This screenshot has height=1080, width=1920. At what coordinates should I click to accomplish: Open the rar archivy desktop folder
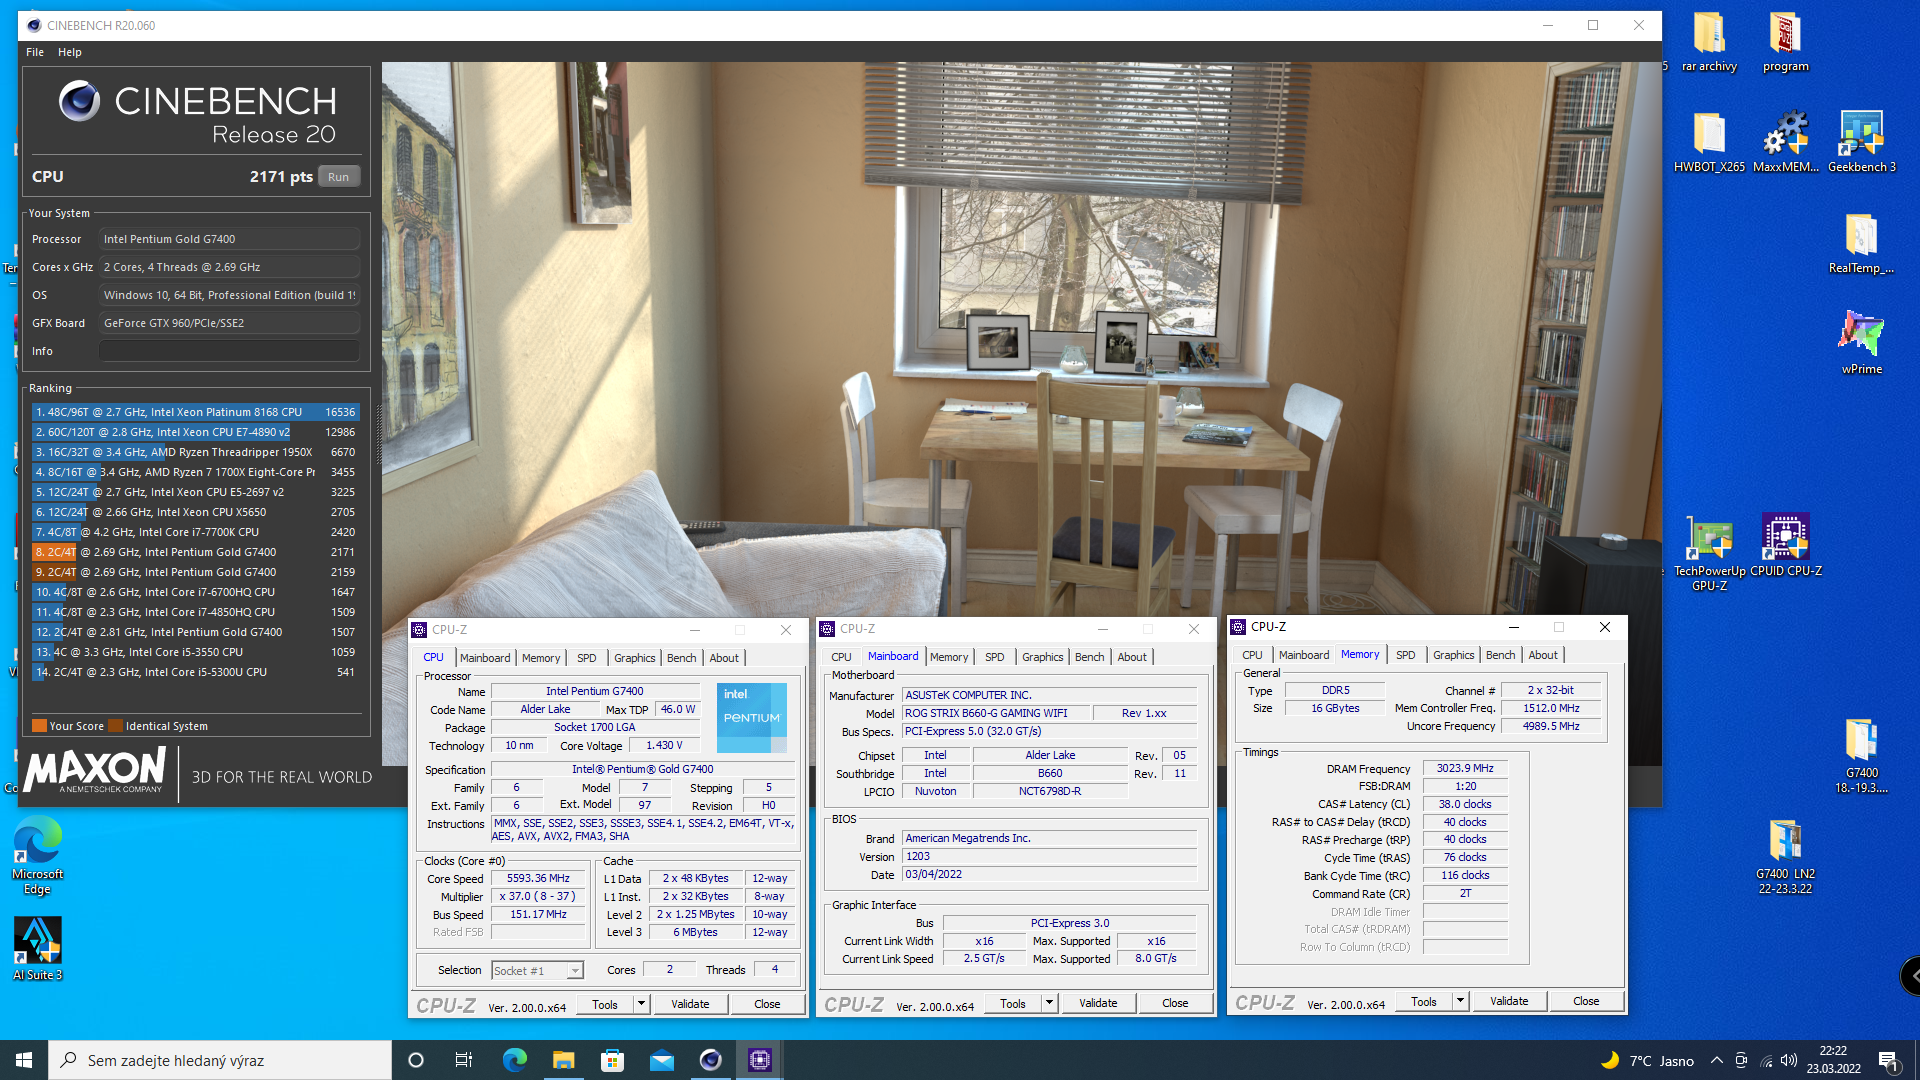(x=1709, y=42)
